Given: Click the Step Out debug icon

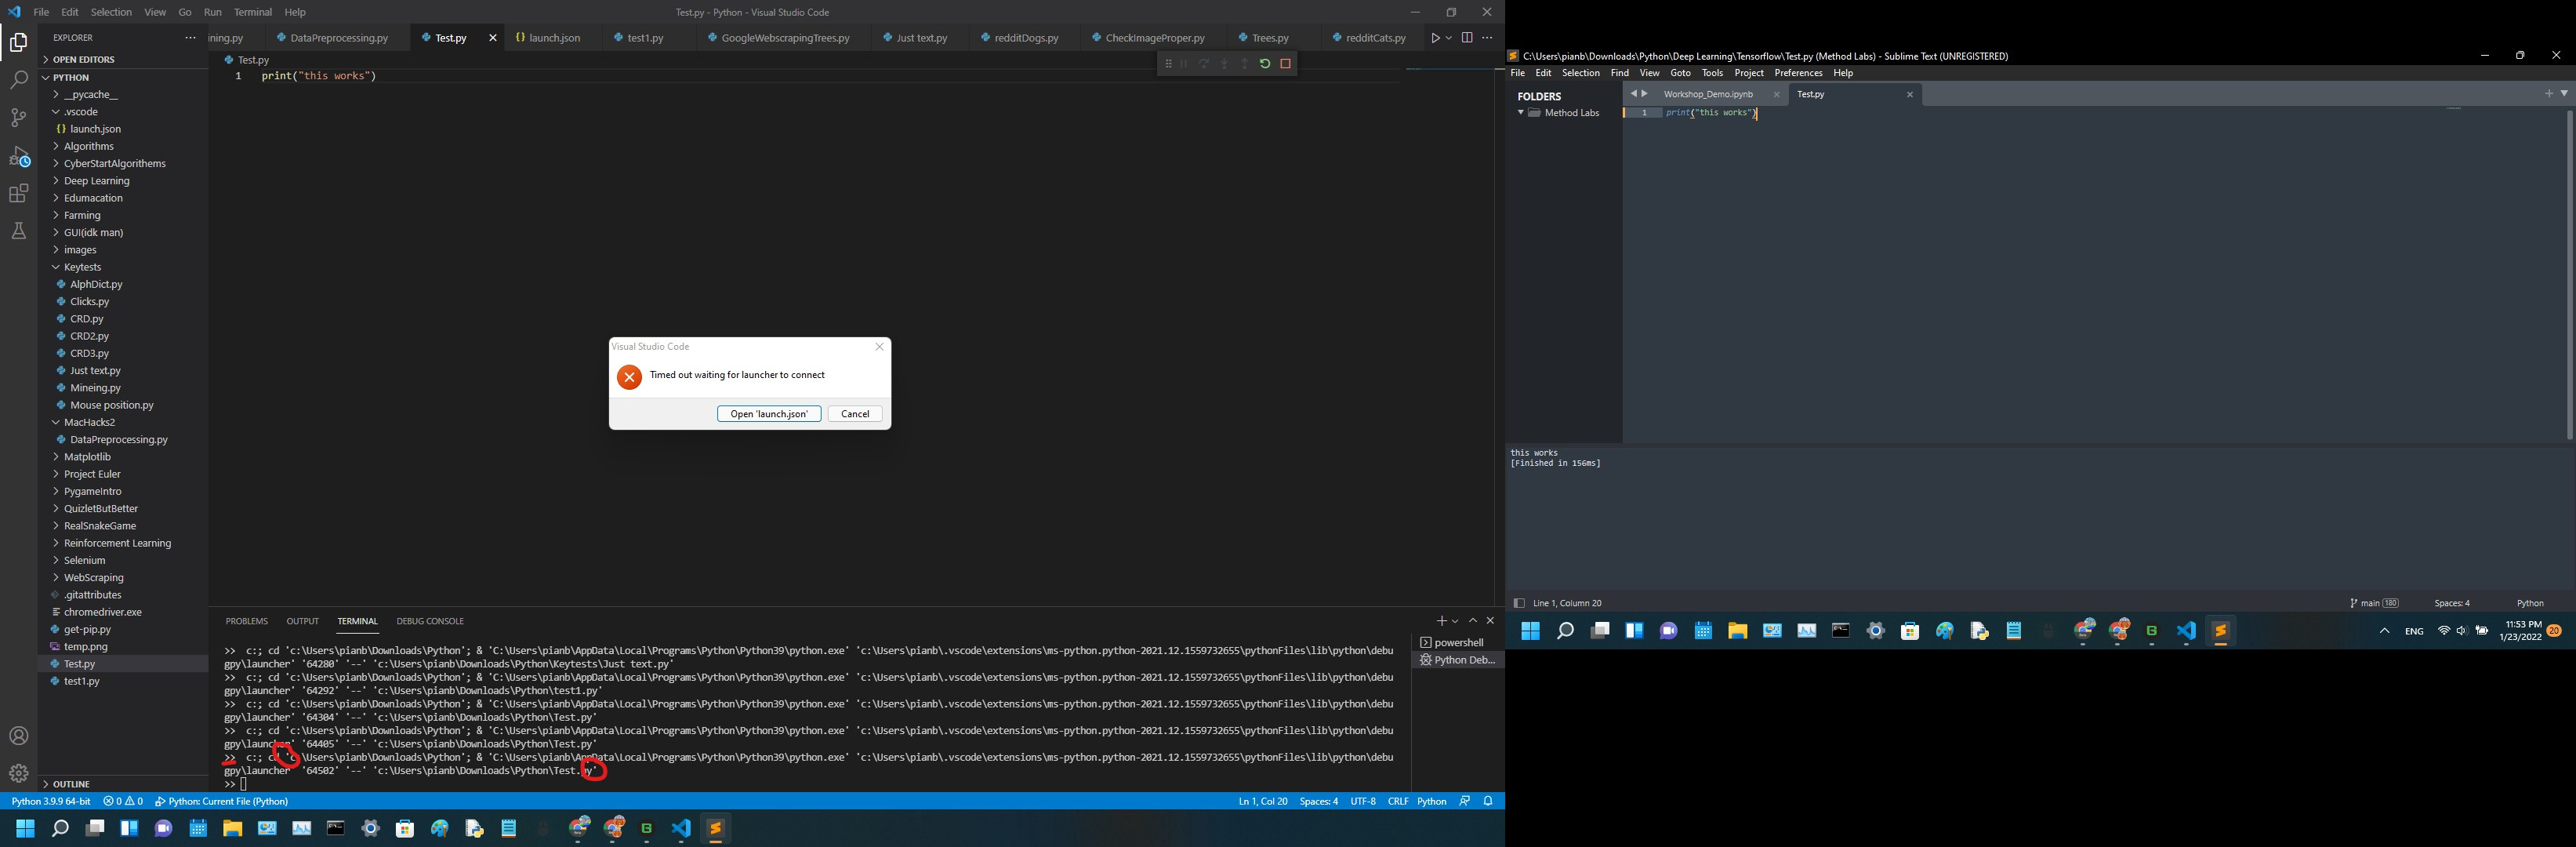Looking at the screenshot, I should (x=1245, y=64).
